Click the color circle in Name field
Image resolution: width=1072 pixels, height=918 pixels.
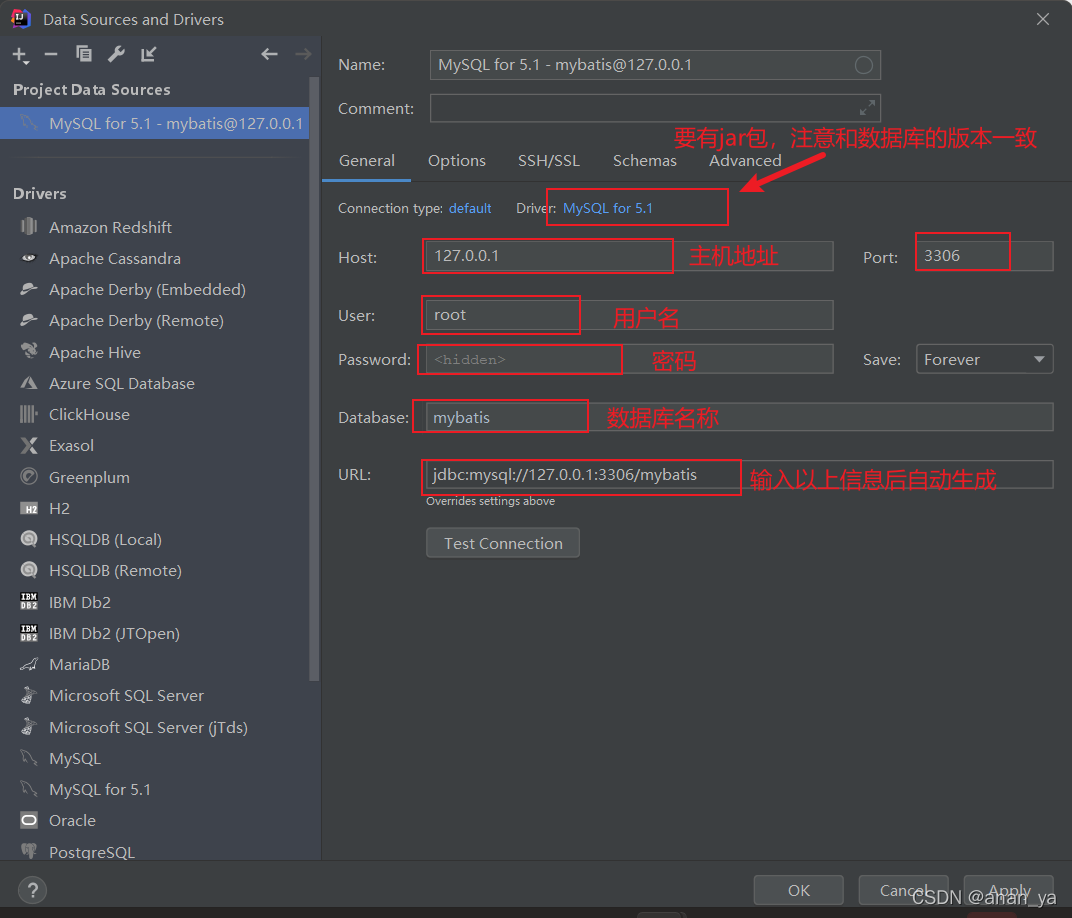click(863, 65)
